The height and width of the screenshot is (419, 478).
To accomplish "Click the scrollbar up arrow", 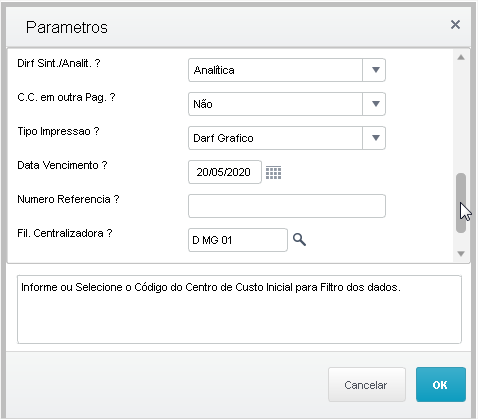I will coord(461,58).
